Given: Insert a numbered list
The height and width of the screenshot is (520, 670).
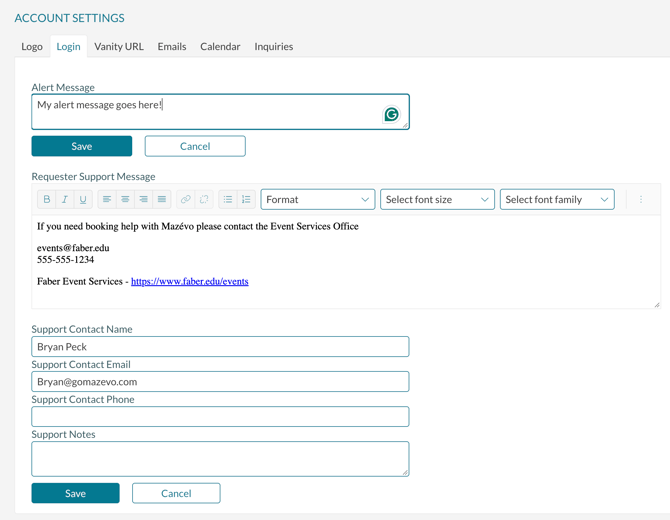Looking at the screenshot, I should tap(246, 199).
